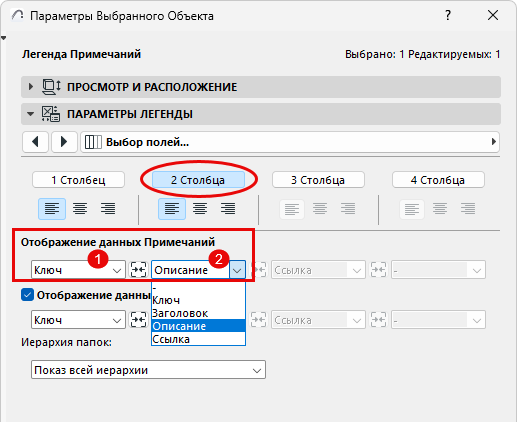Select the 1 Столбец button
Image resolution: width=517 pixels, height=422 pixels.
78,180
